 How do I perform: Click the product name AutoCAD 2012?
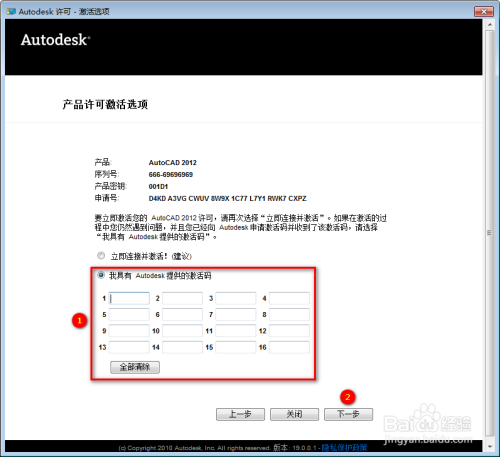click(x=173, y=163)
